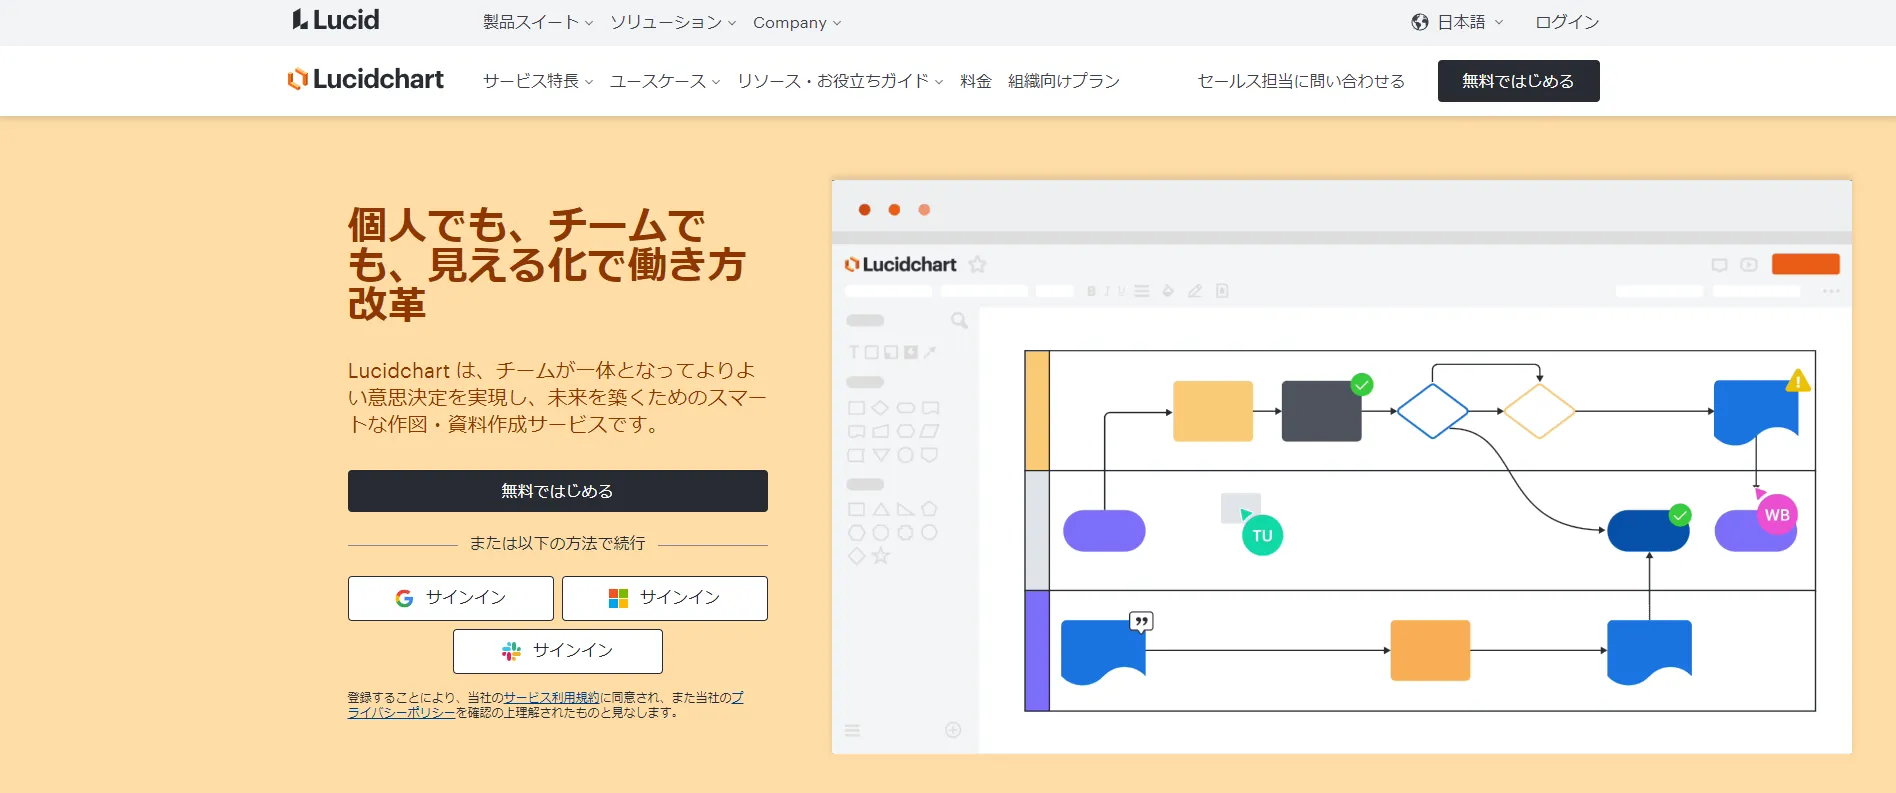Click the Lucidchart logo in the navigation bar
This screenshot has width=1896, height=793.
(366, 79)
